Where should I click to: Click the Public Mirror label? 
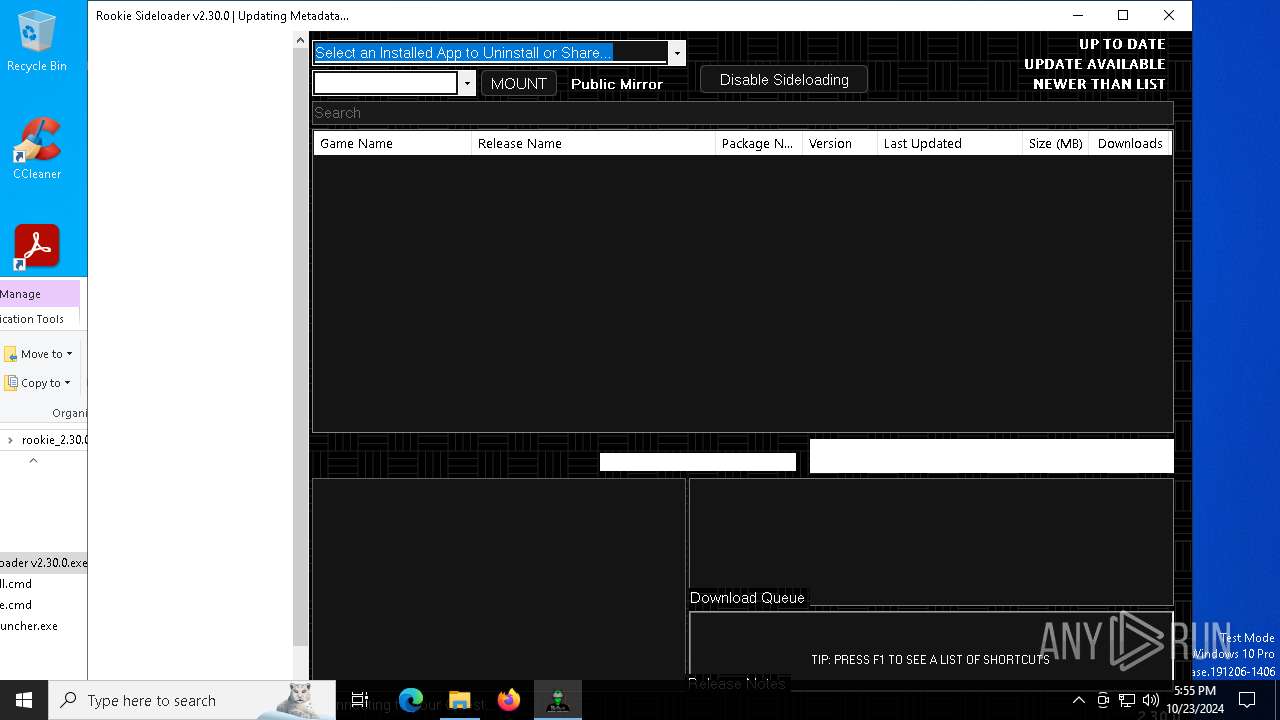click(x=617, y=84)
